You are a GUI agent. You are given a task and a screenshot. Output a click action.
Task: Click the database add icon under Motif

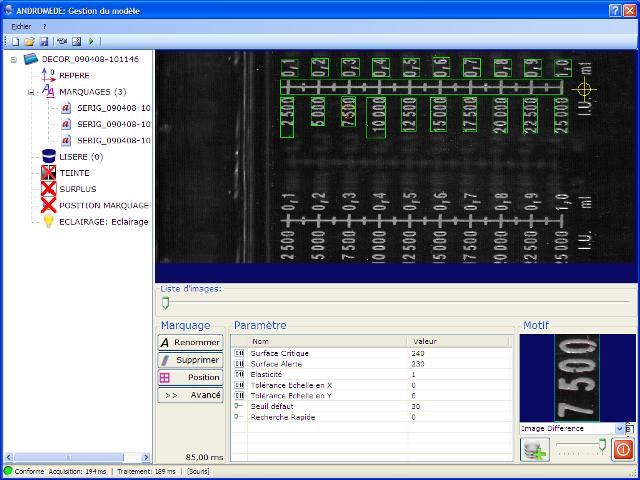click(535, 450)
